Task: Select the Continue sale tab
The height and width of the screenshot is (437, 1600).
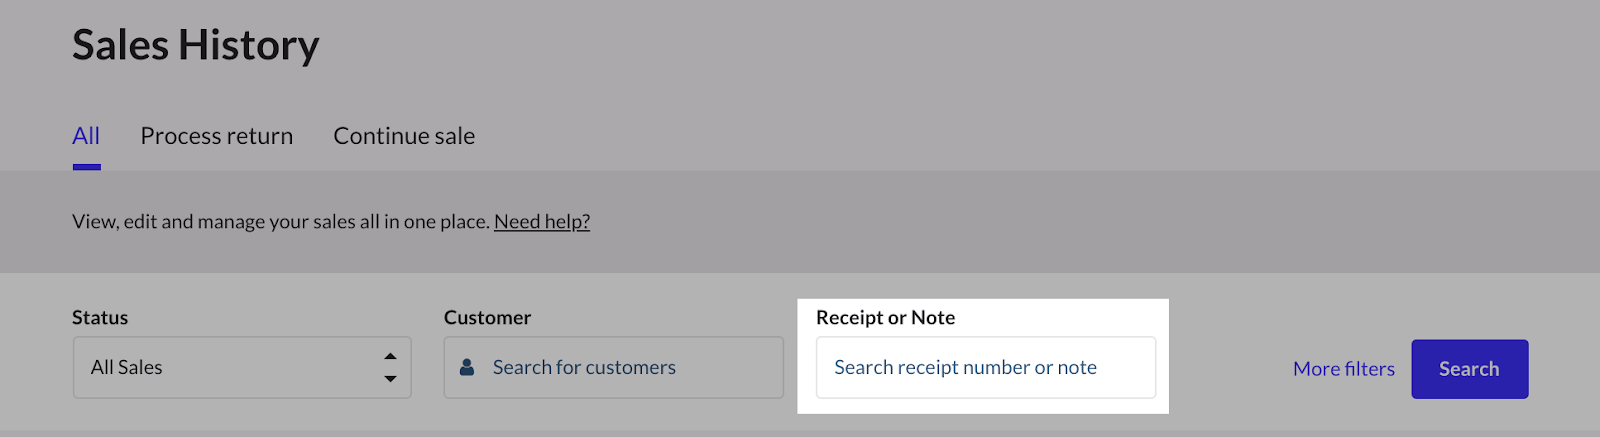Action: click(404, 136)
